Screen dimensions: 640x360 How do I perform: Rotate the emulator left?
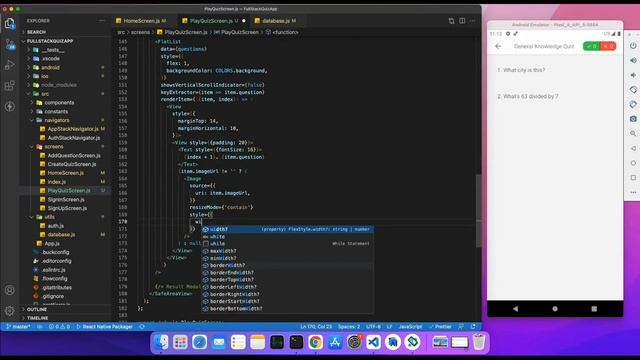(x=633, y=89)
